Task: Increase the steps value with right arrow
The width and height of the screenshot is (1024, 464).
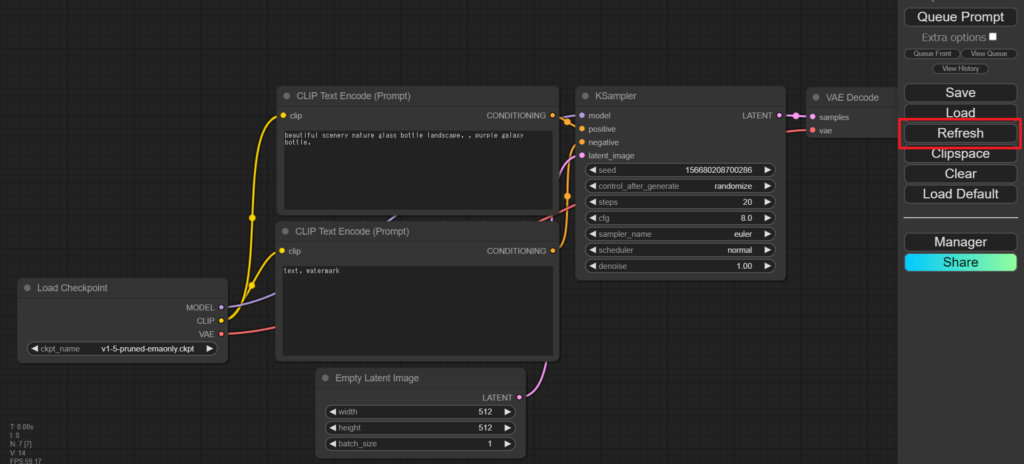Action: coord(768,202)
